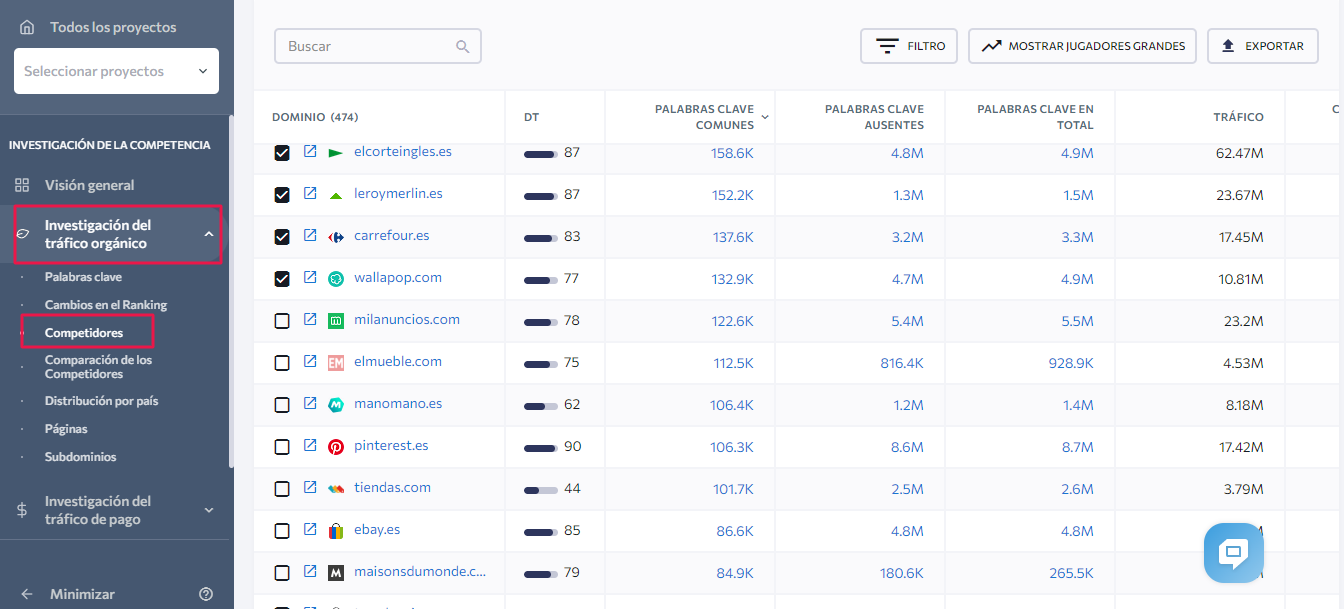Image resolution: width=1344 pixels, height=609 pixels.
Task: Click Mostrar jugadores grandes button
Action: (x=1082, y=46)
